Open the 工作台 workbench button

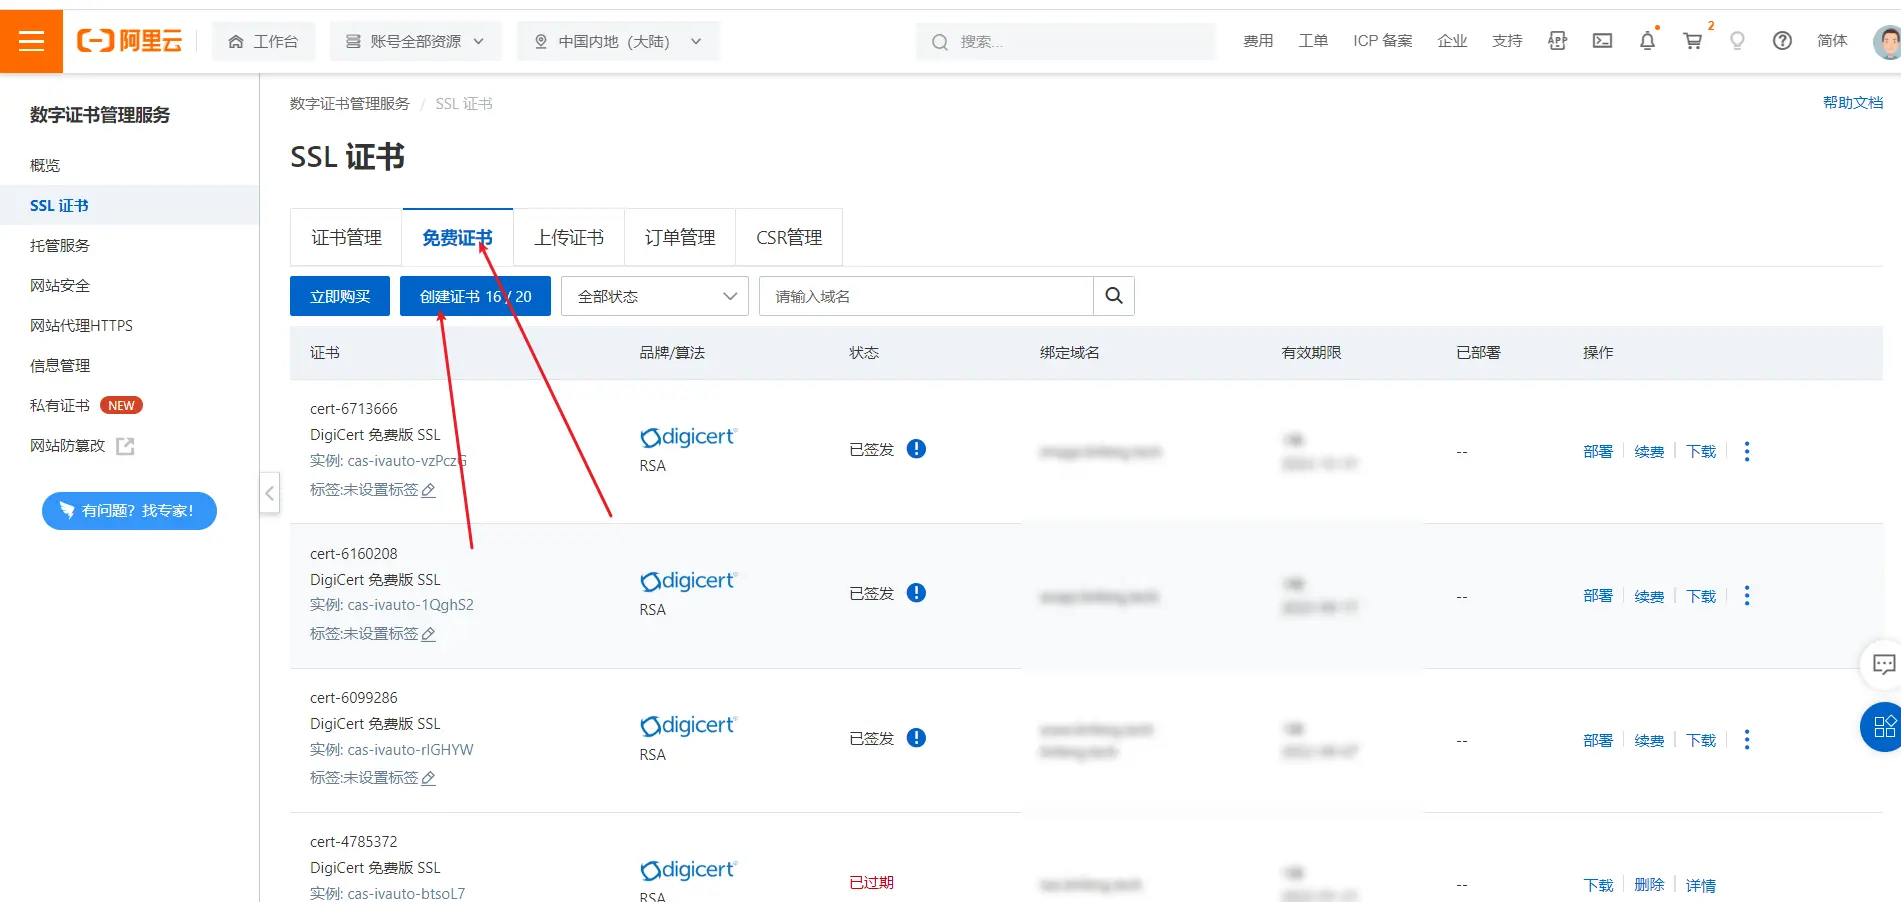[x=263, y=41]
